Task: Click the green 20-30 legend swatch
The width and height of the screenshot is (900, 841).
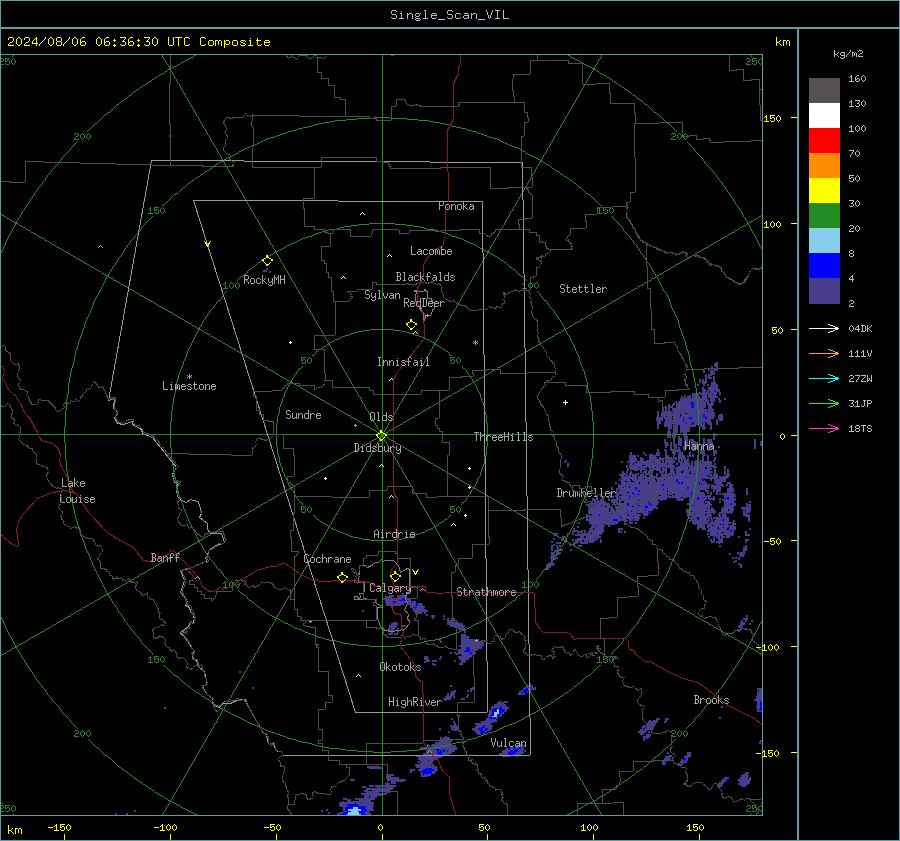Action: [x=824, y=215]
